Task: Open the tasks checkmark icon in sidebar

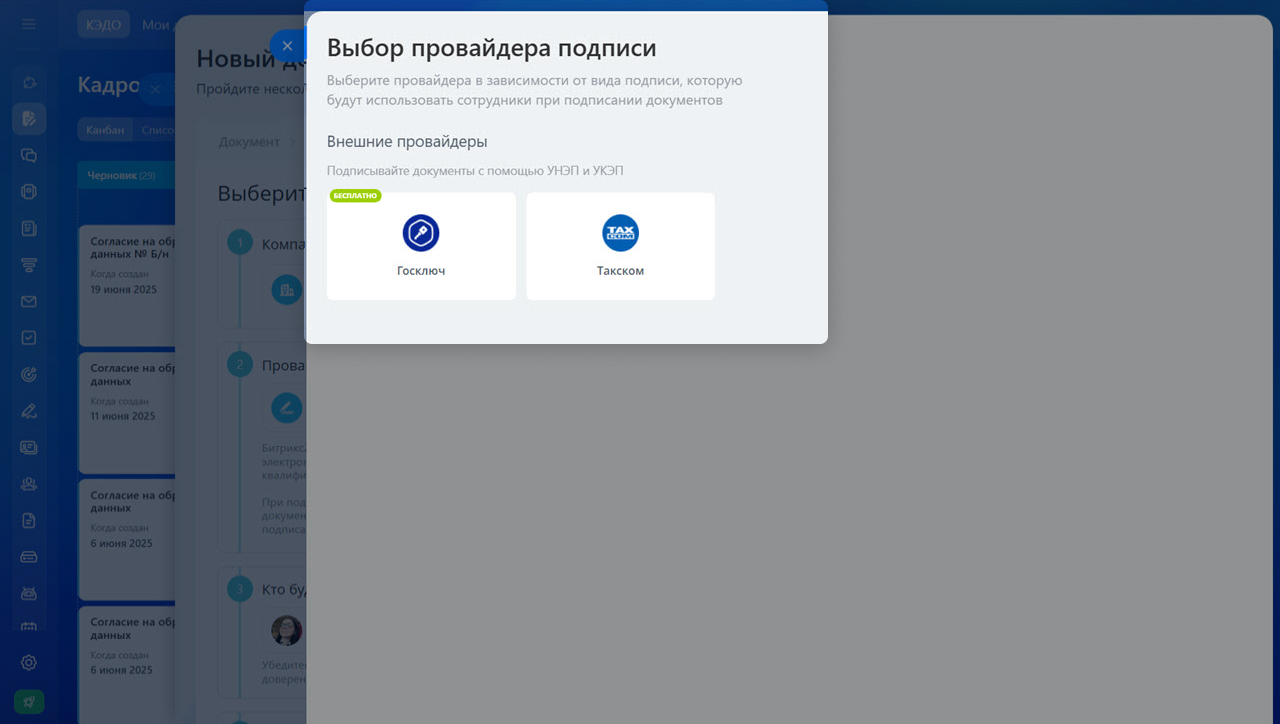Action: click(x=29, y=338)
